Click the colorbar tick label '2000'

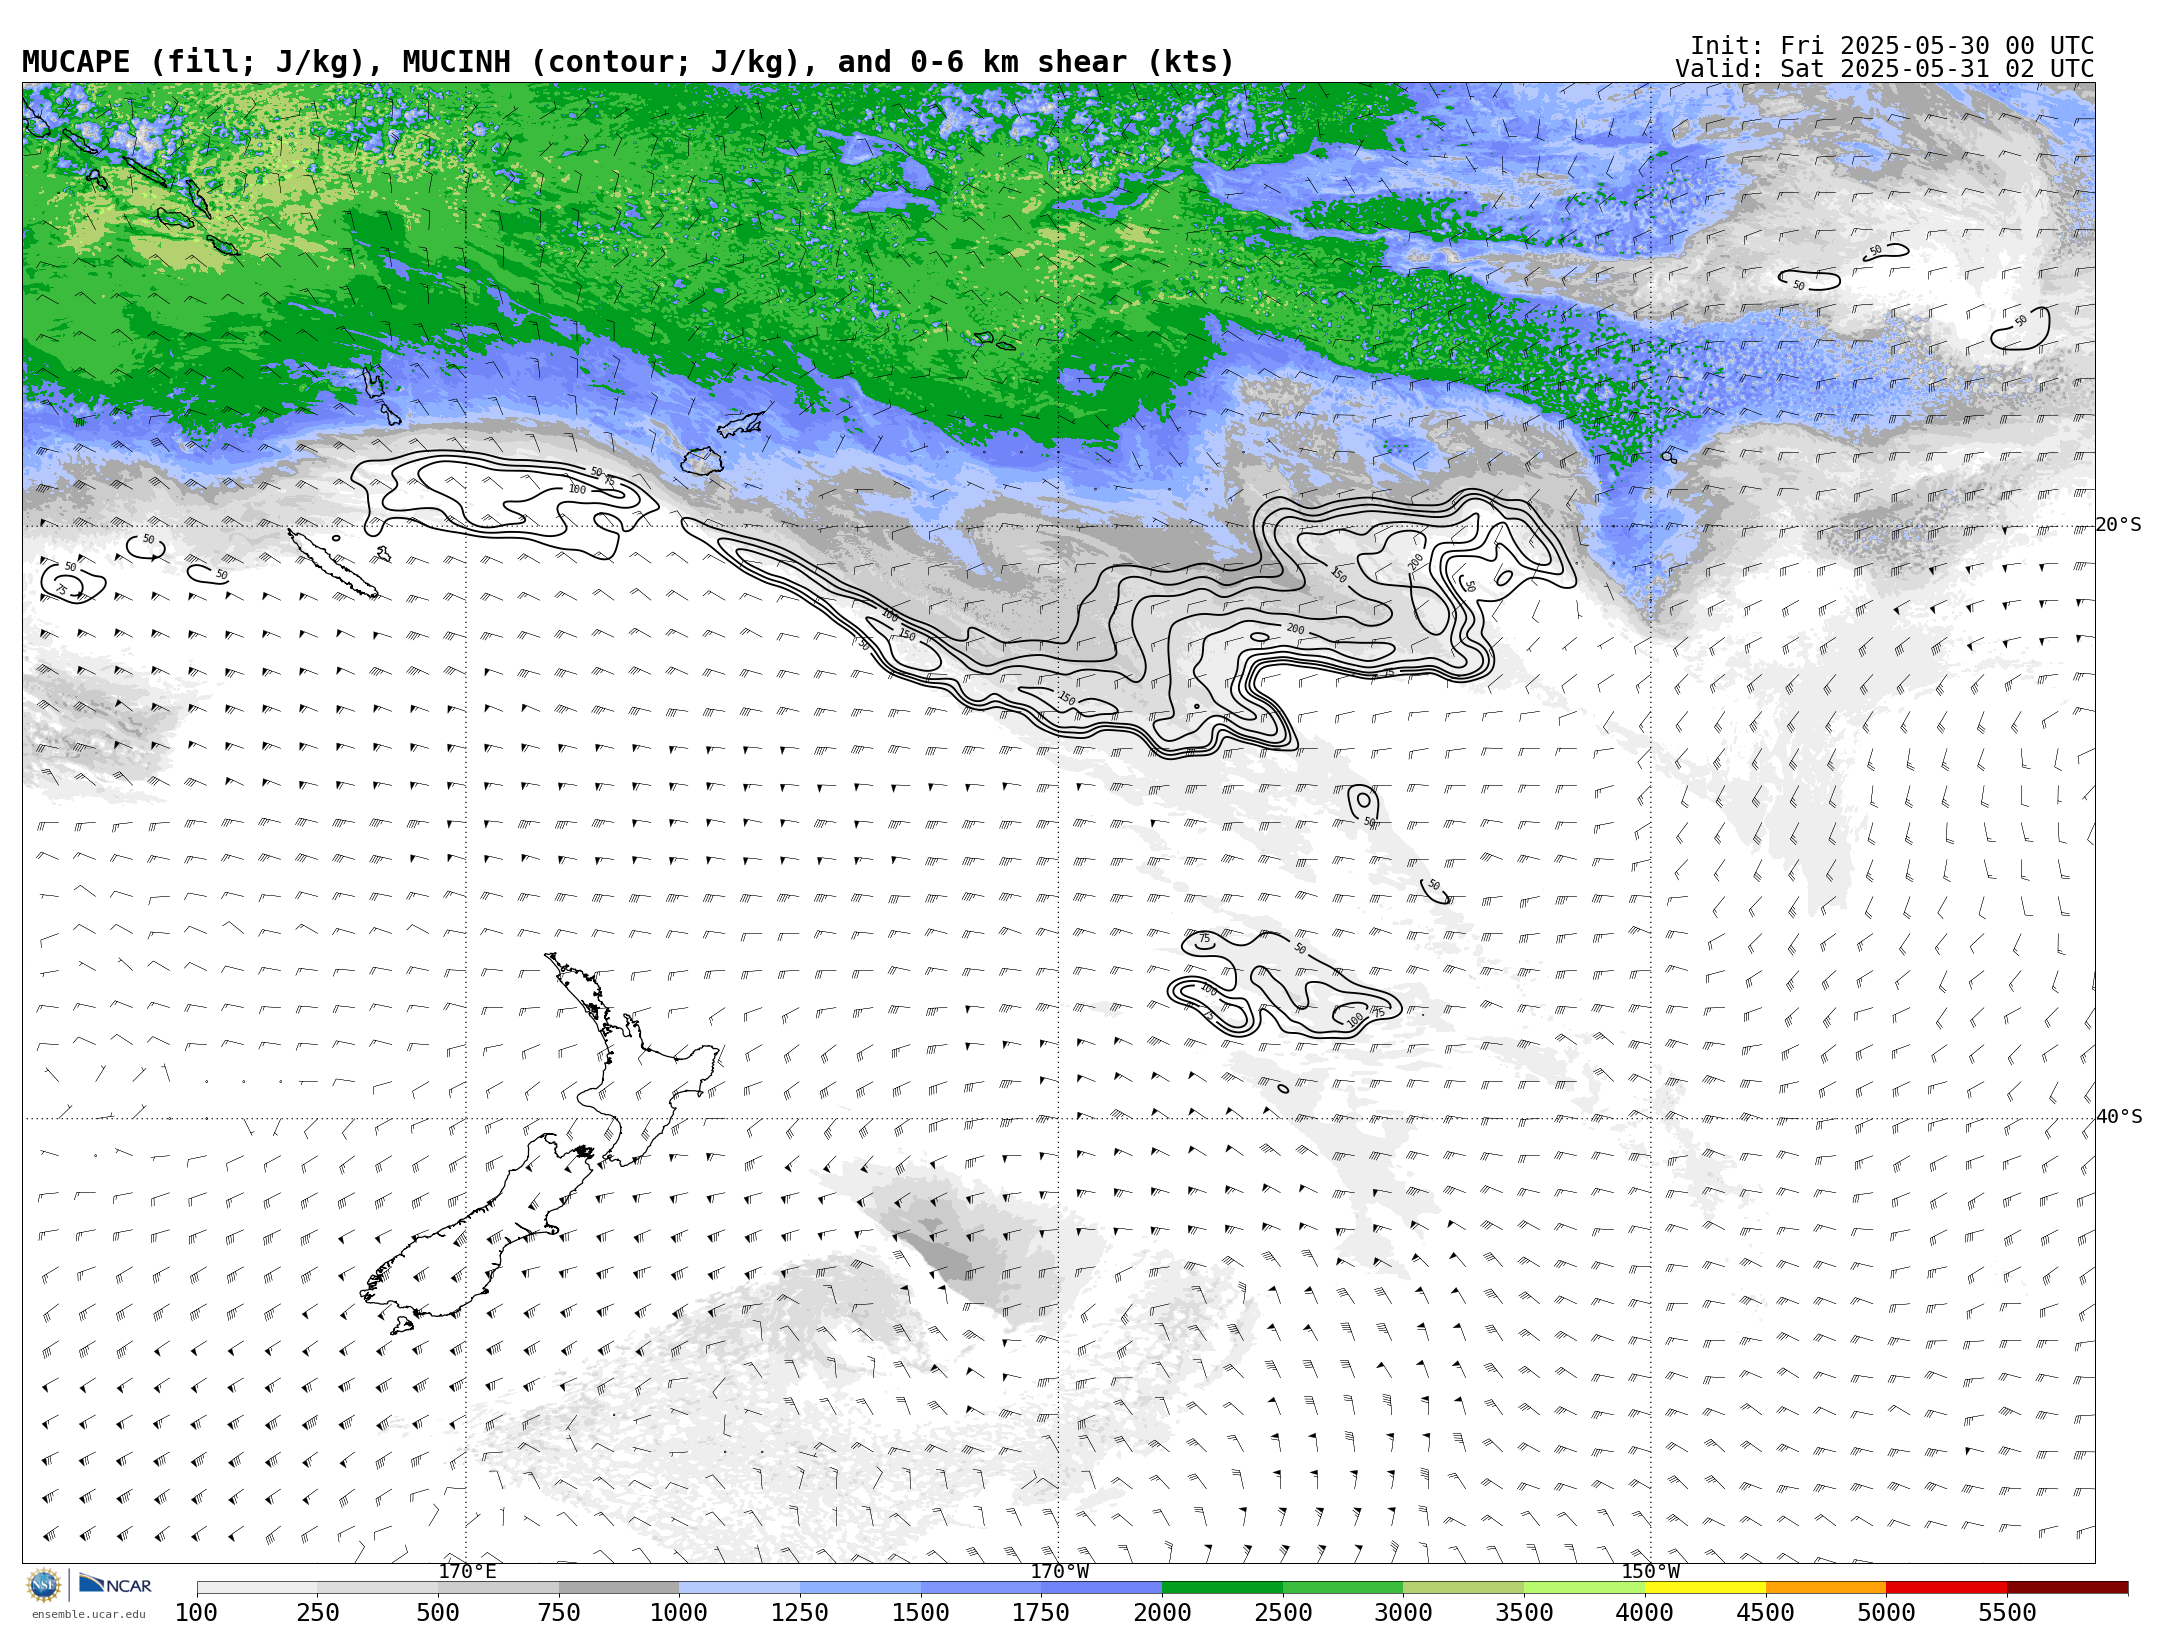coord(1162,1613)
